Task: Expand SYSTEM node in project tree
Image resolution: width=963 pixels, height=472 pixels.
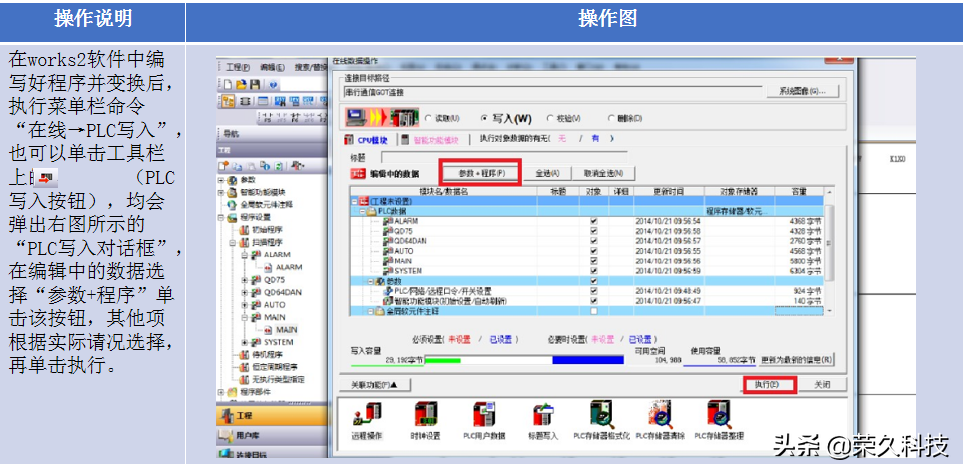Action: point(246,342)
